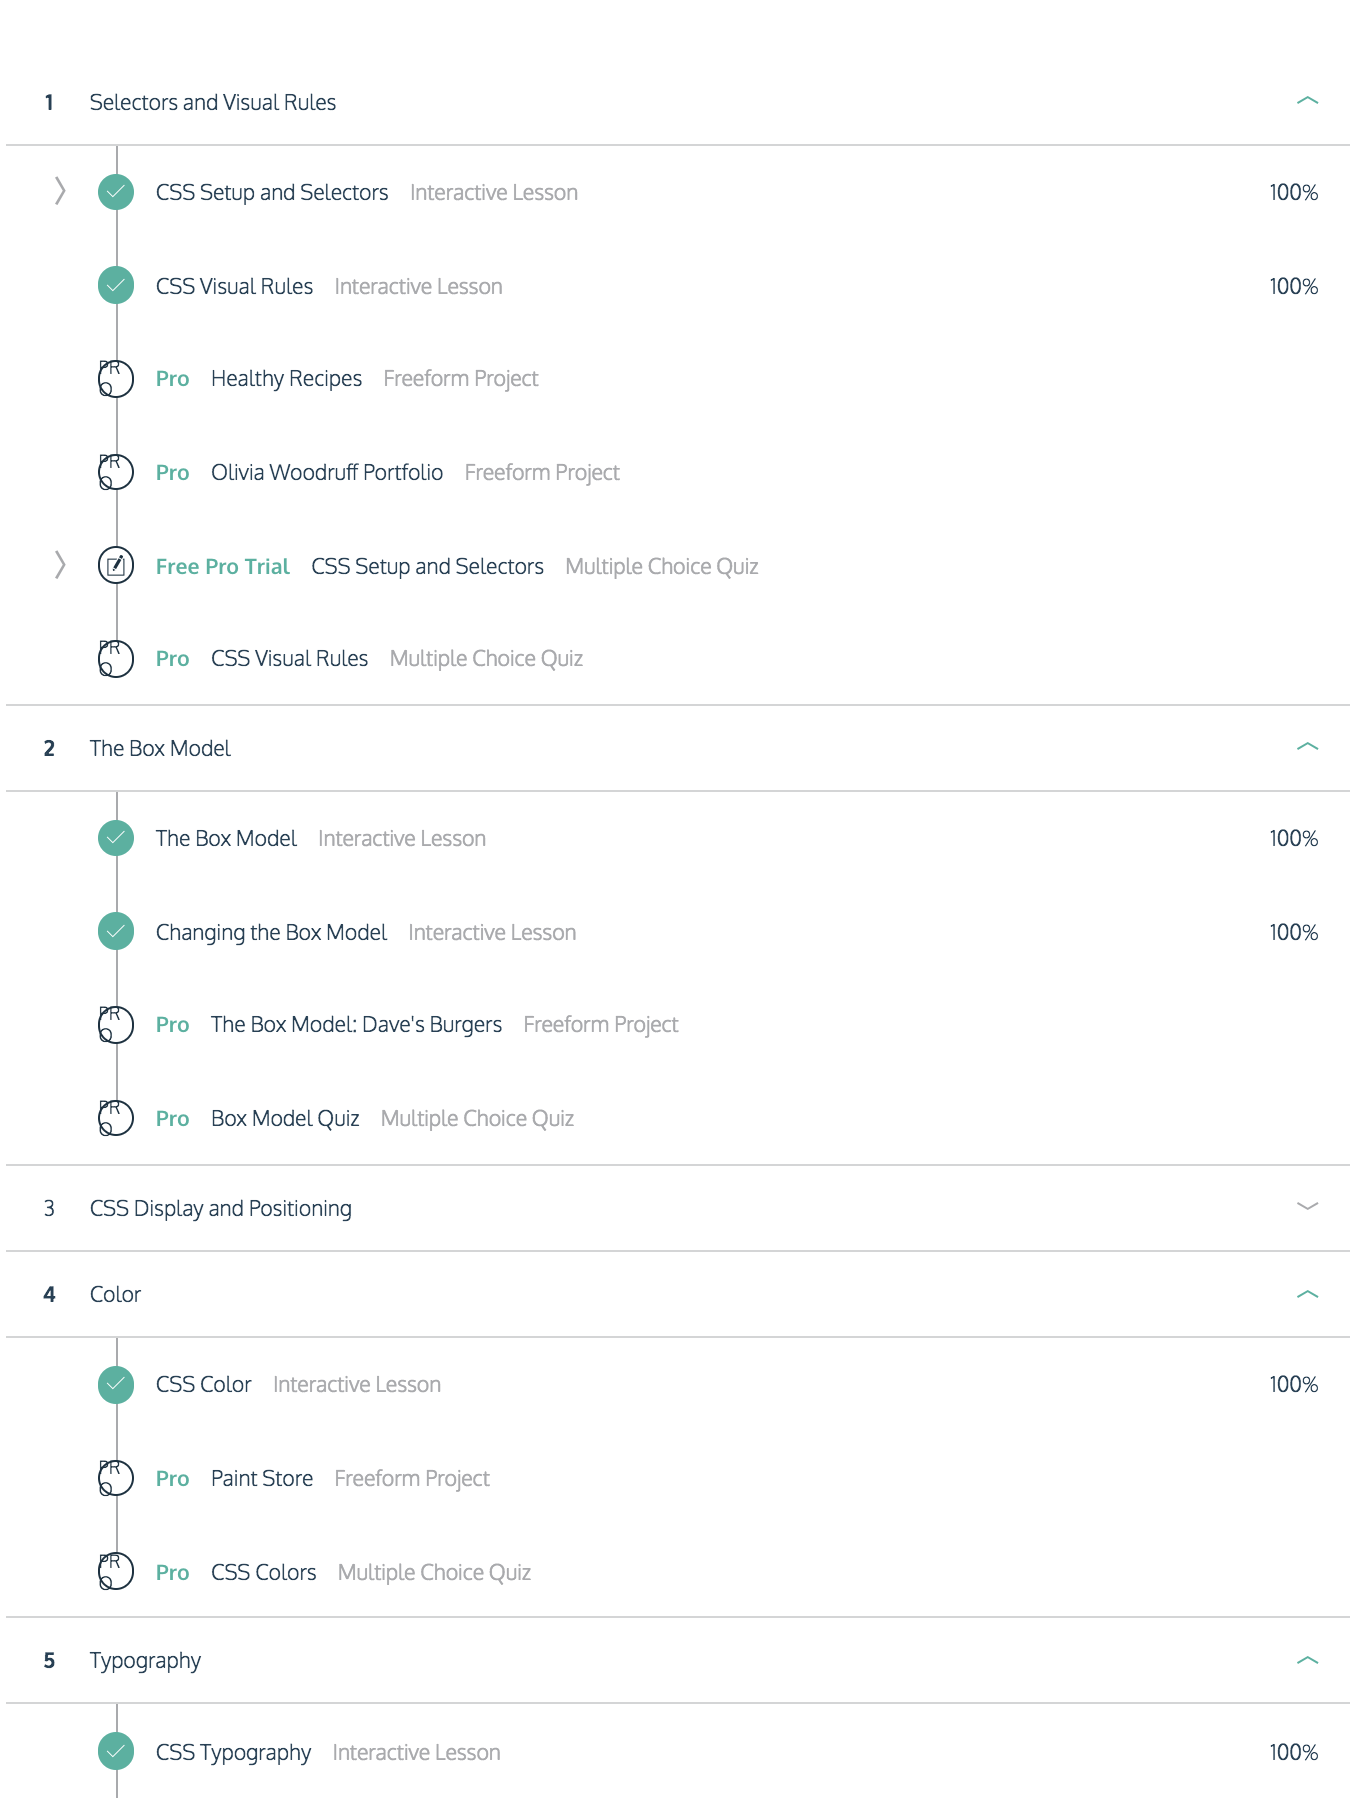Image resolution: width=1356 pixels, height=1798 pixels.
Task: Click the Free Pro Trial label
Action: pos(222,567)
